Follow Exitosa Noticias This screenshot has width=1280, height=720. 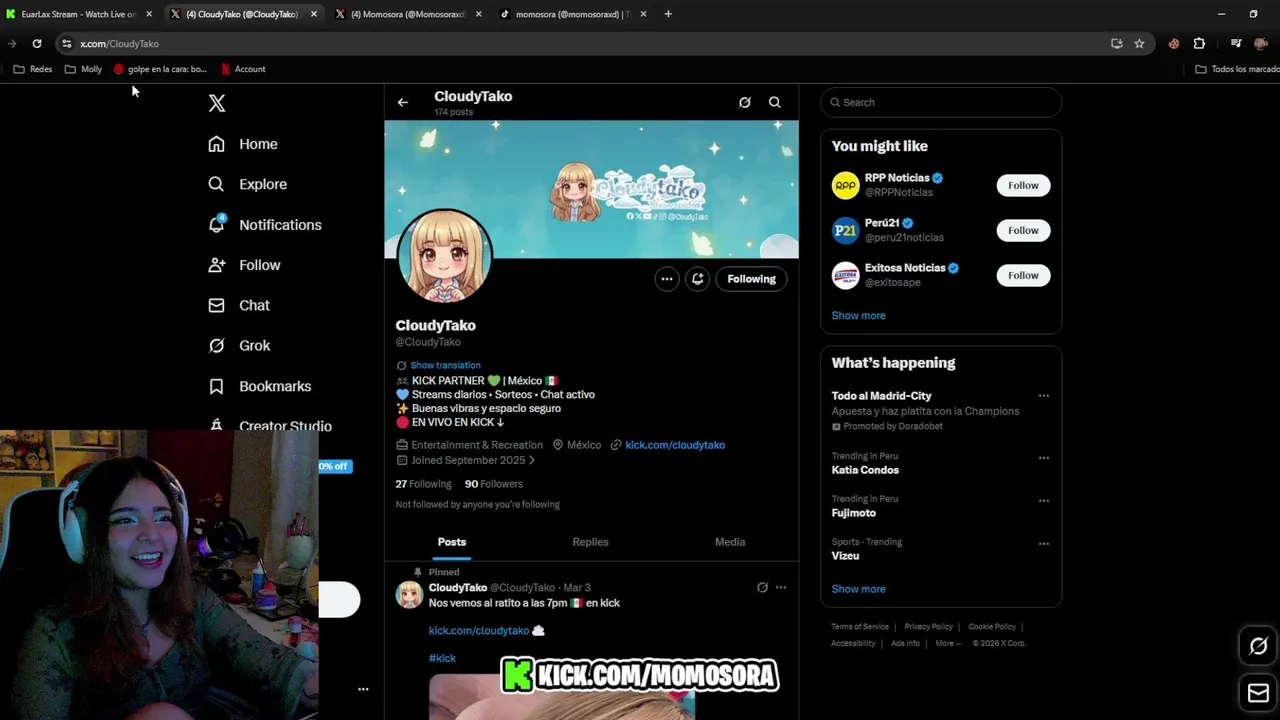1023,275
